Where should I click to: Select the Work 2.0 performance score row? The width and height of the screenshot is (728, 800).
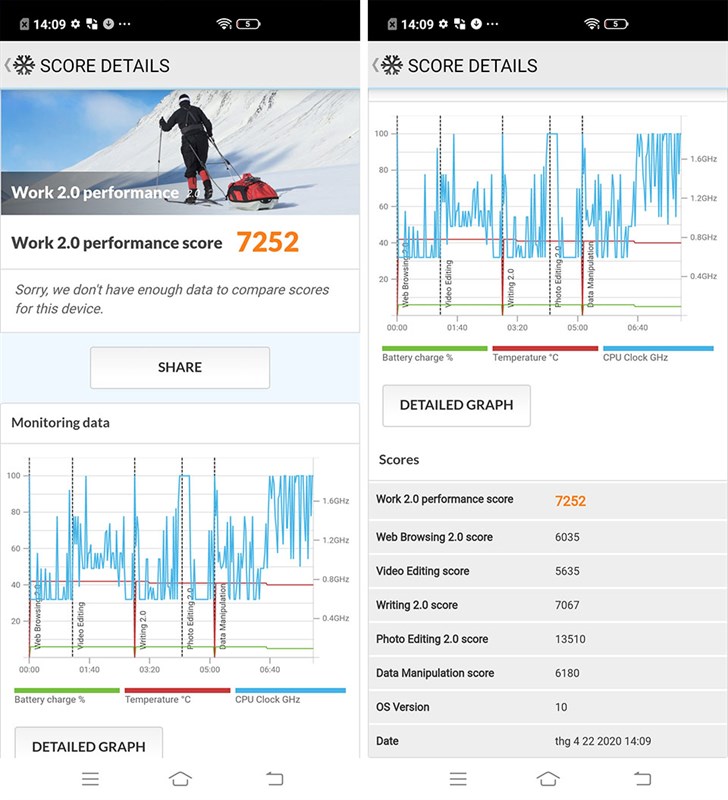pos(548,500)
